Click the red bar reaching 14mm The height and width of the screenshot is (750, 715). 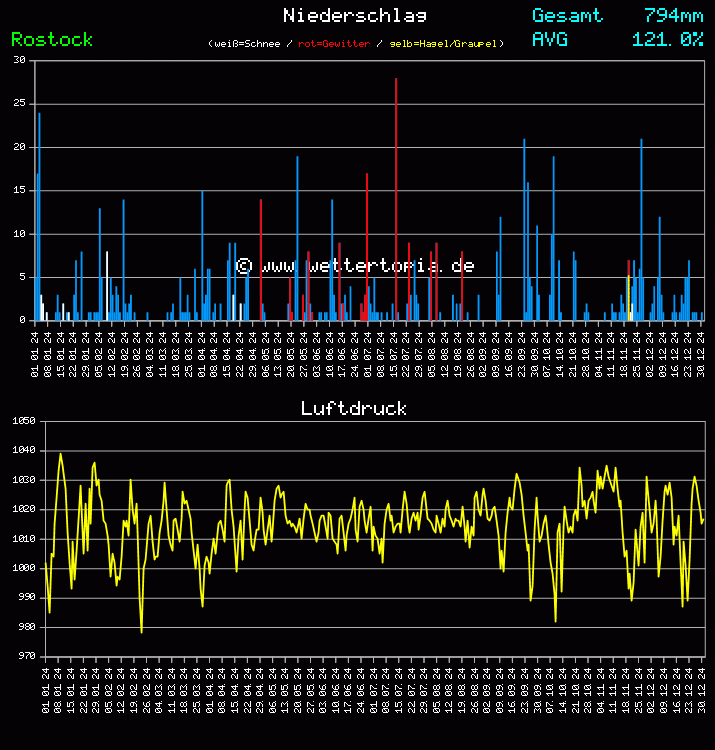click(261, 260)
